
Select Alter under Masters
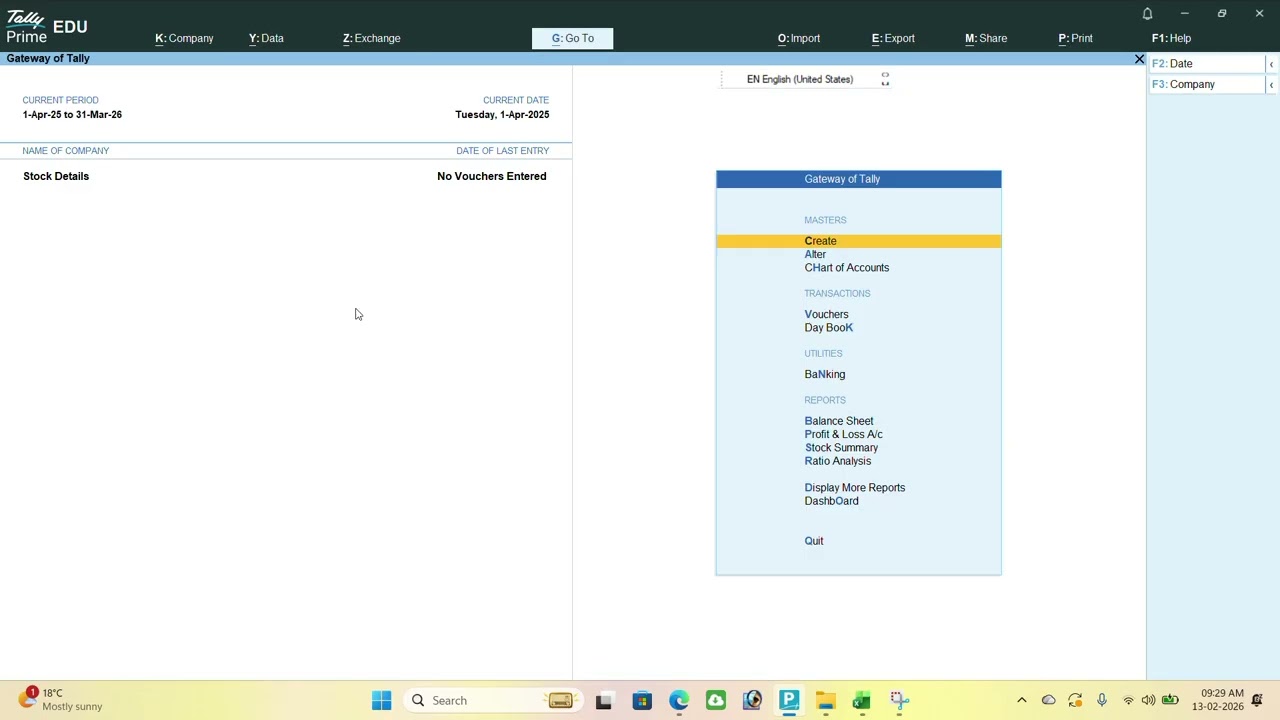coord(815,255)
